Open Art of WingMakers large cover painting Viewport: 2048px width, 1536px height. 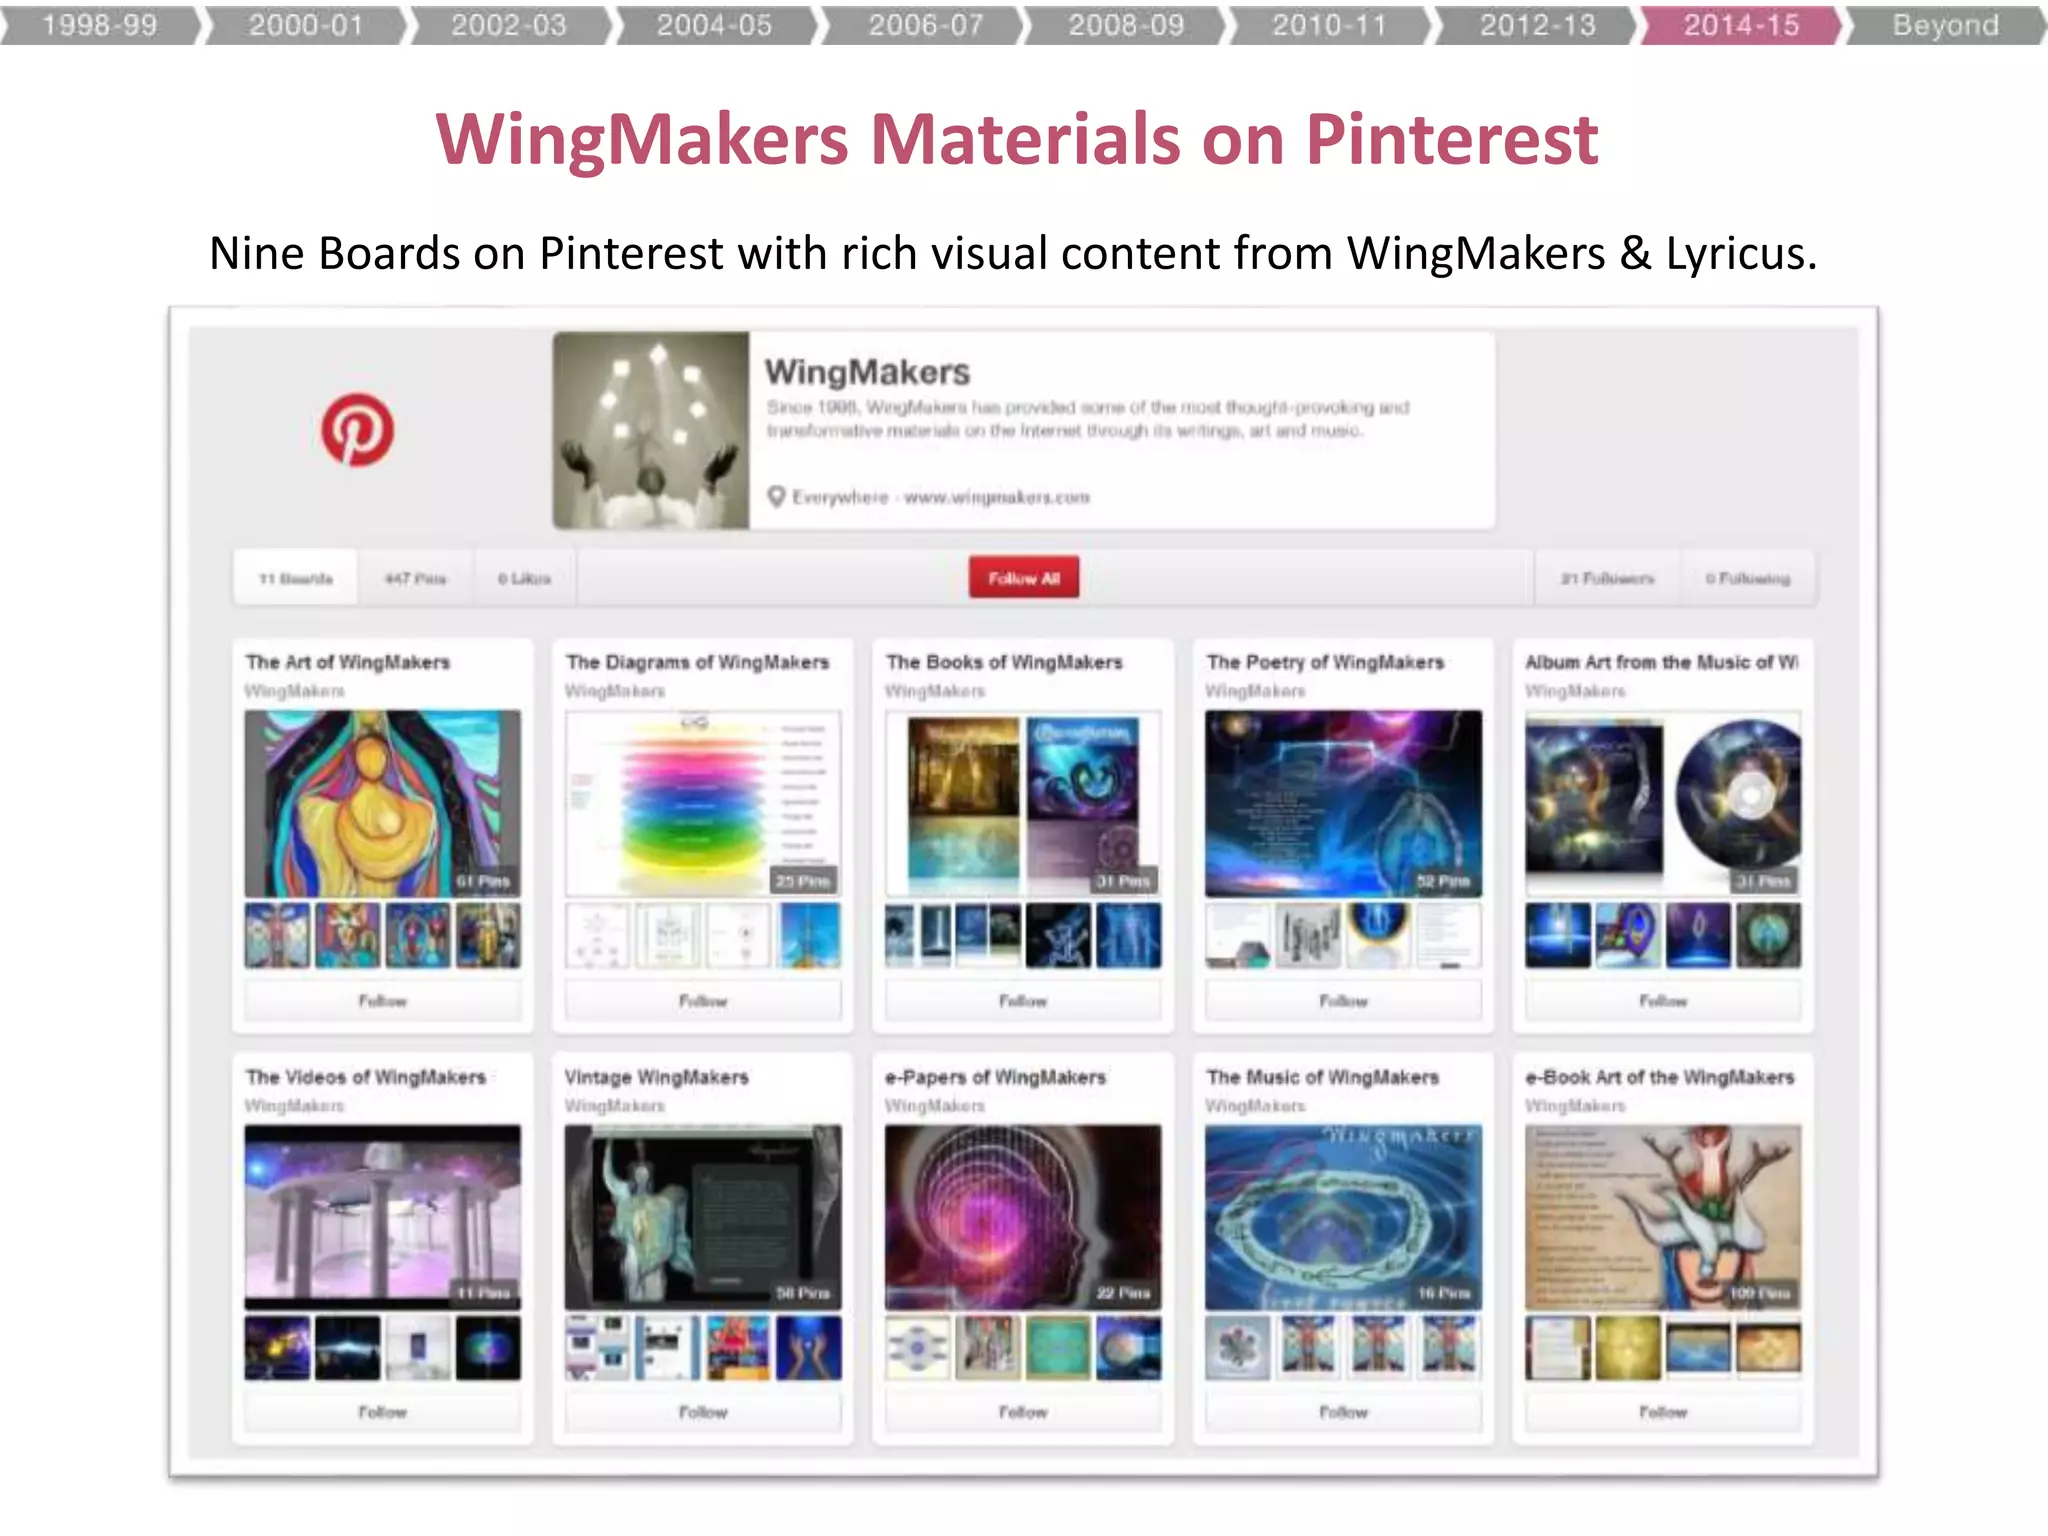(x=383, y=803)
